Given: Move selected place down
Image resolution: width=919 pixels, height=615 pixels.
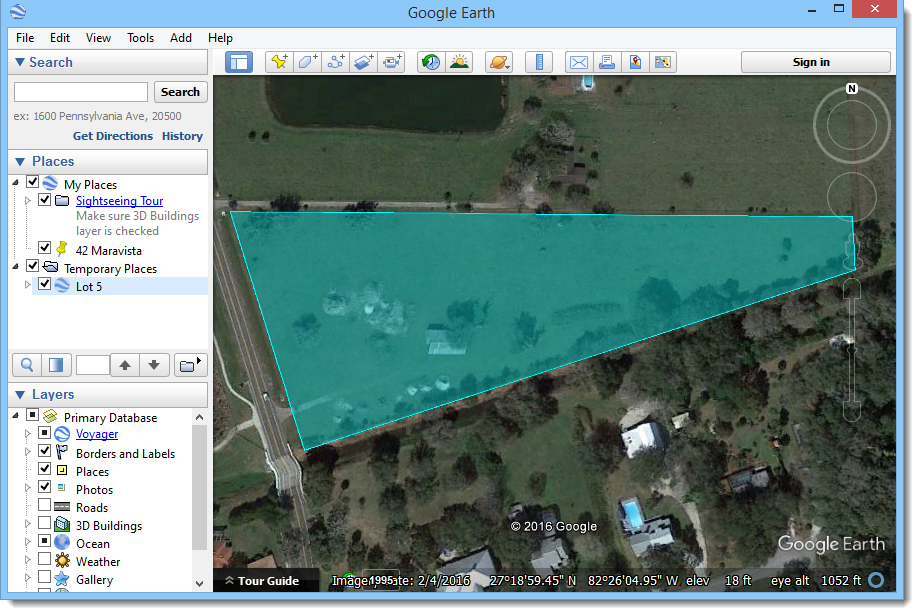Looking at the screenshot, I should coord(154,365).
